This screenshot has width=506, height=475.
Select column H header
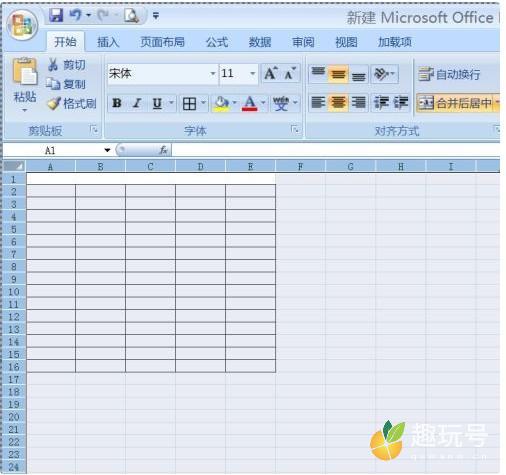(x=401, y=166)
